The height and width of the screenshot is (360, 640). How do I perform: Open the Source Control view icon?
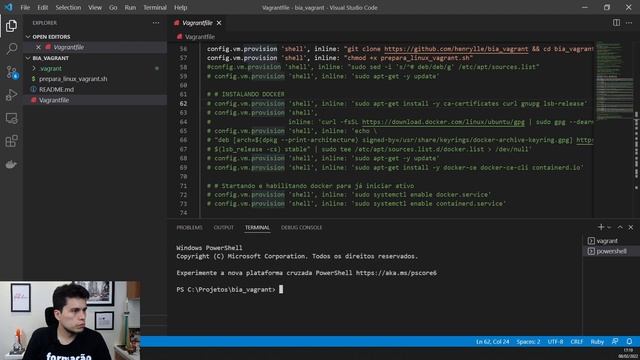click(11, 72)
